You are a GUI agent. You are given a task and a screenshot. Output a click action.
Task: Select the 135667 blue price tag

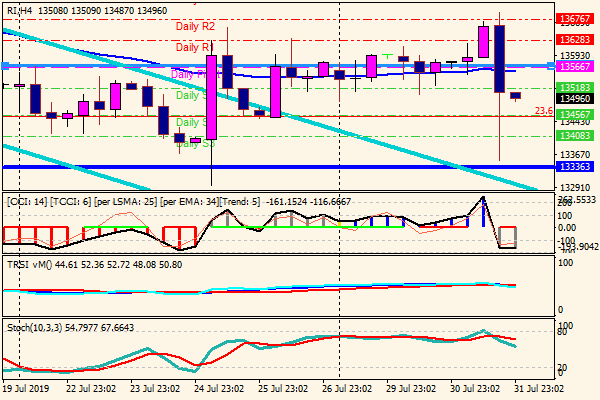(x=574, y=66)
